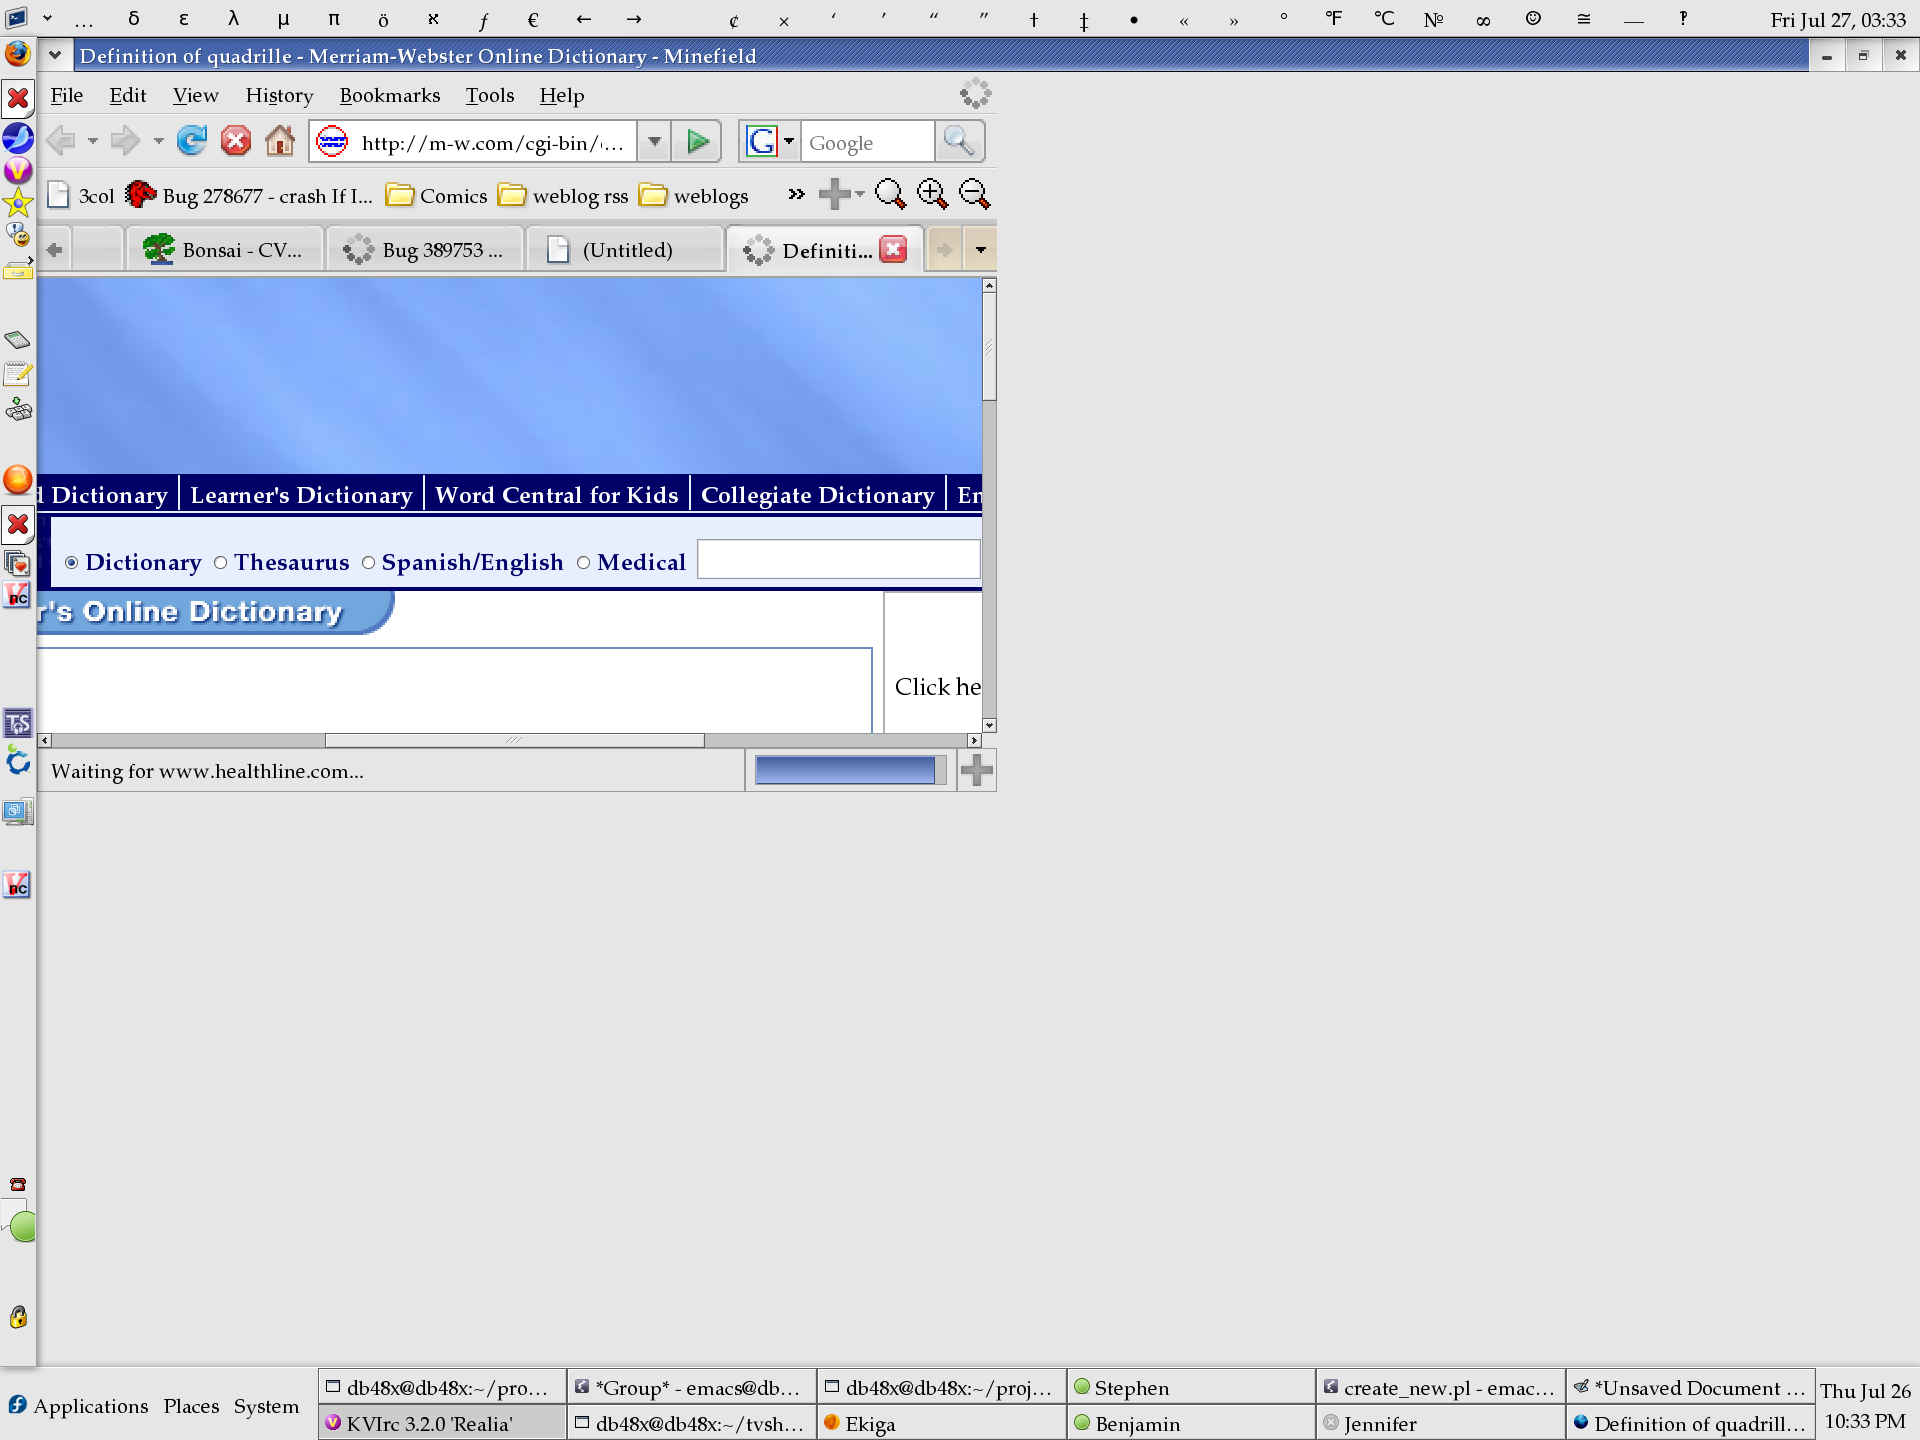The height and width of the screenshot is (1440, 1920).
Task: Open the search engine chooser dropdown
Action: [789, 142]
